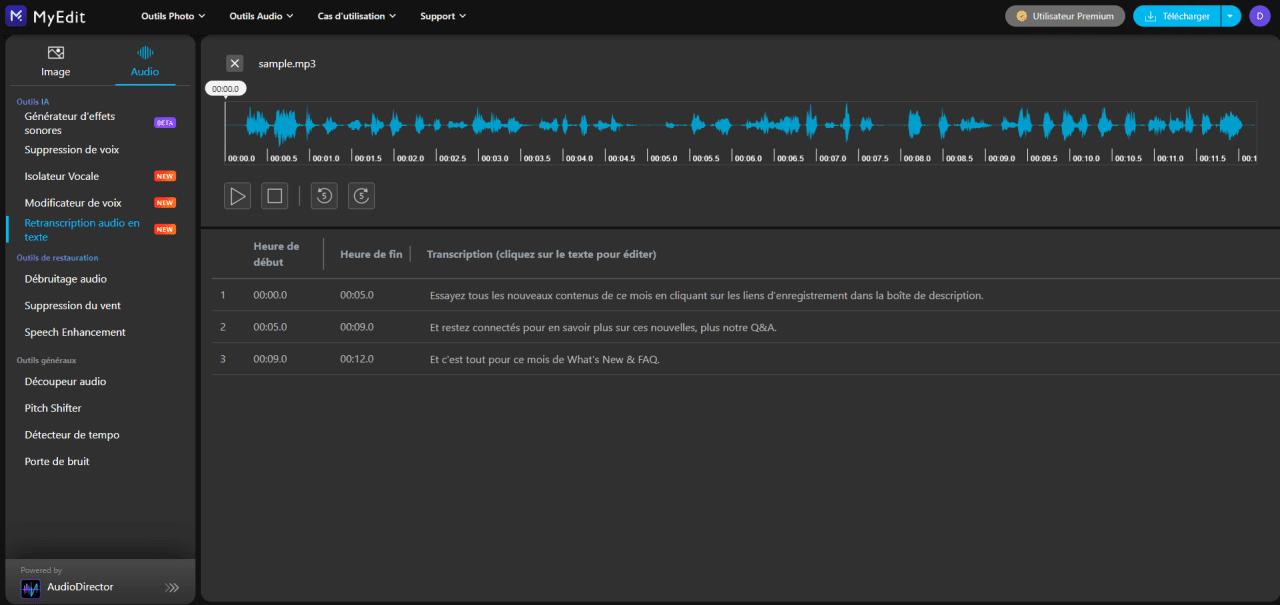The height and width of the screenshot is (605, 1280).
Task: Open Détecteur de tempo tool
Action: (x=72, y=435)
